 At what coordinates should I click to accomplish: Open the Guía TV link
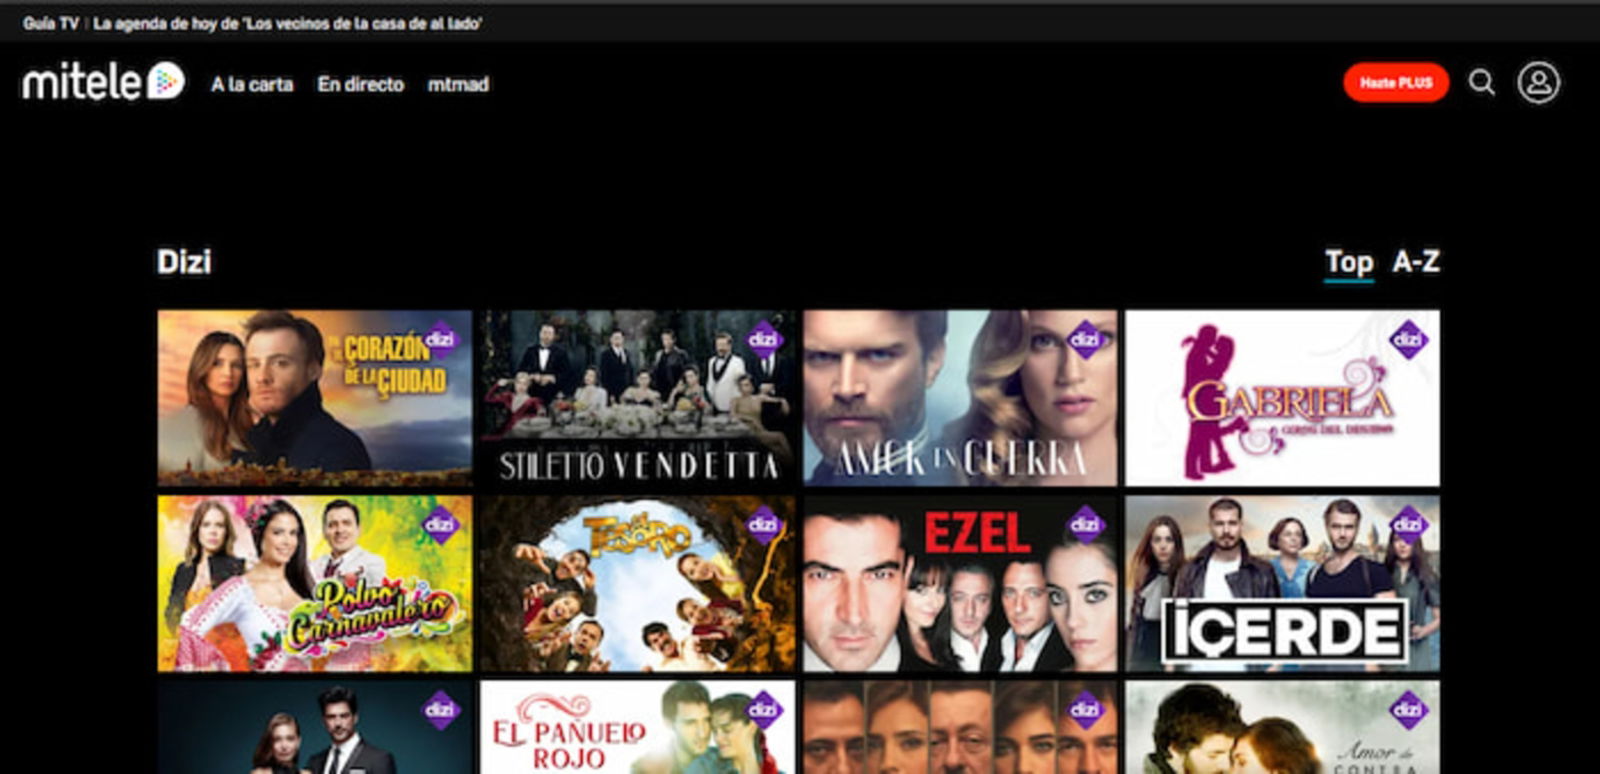[51, 23]
